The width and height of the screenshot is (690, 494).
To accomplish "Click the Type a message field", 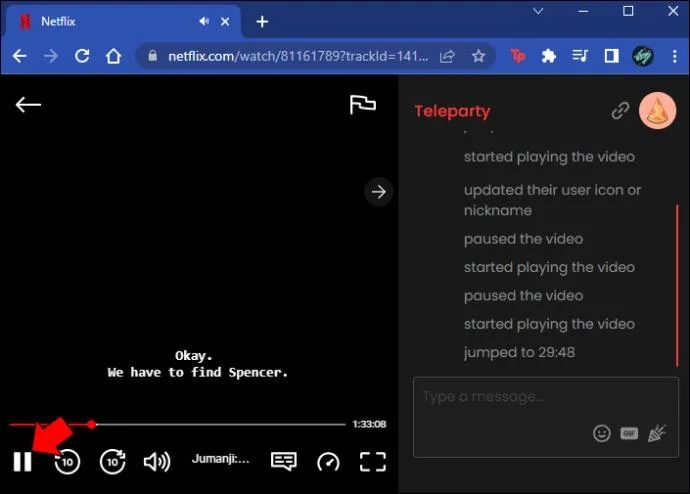I will click(546, 417).
